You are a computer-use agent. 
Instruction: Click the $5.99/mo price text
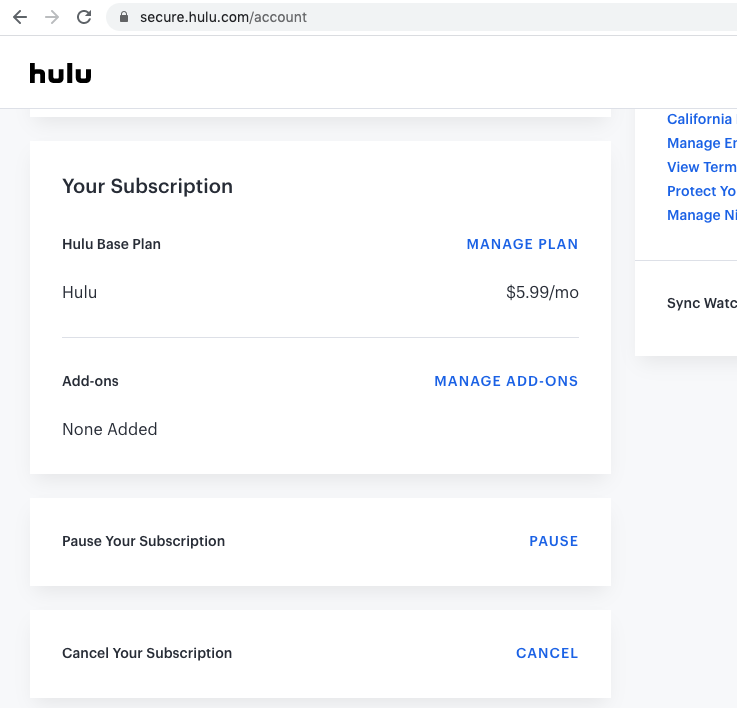click(542, 293)
